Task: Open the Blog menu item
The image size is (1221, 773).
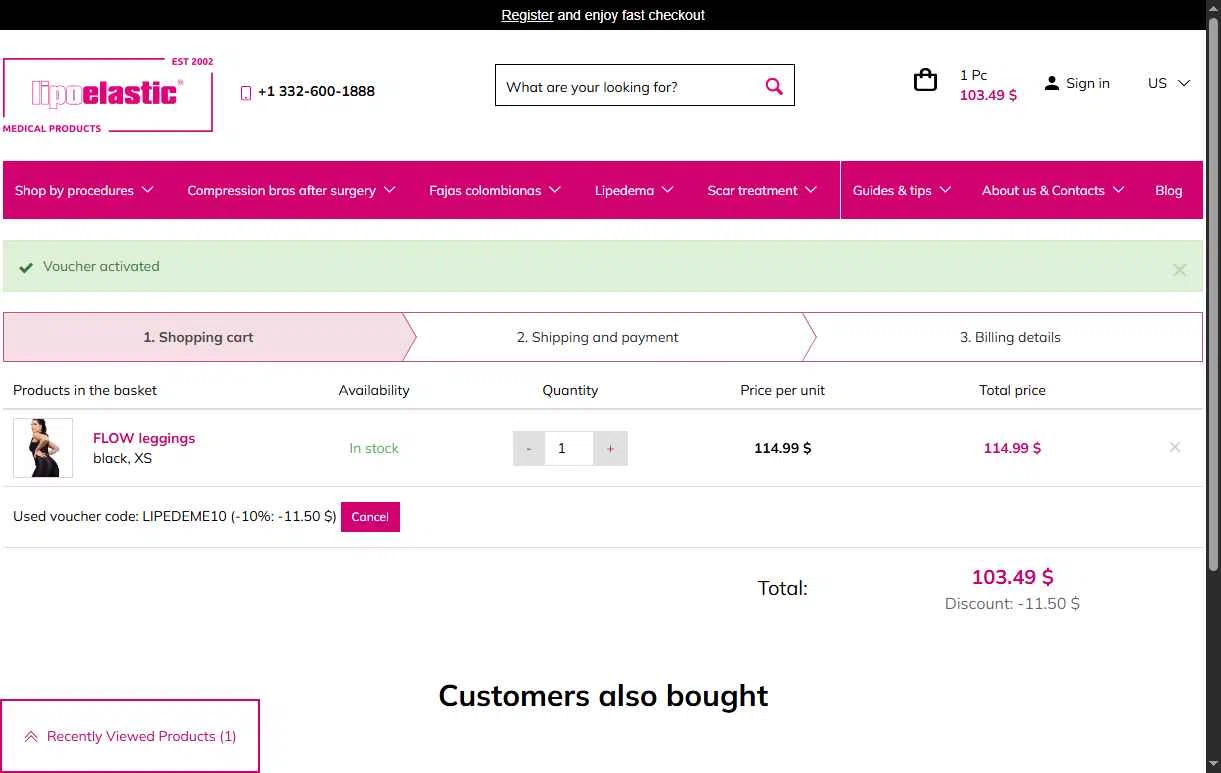Action: pos(1168,190)
